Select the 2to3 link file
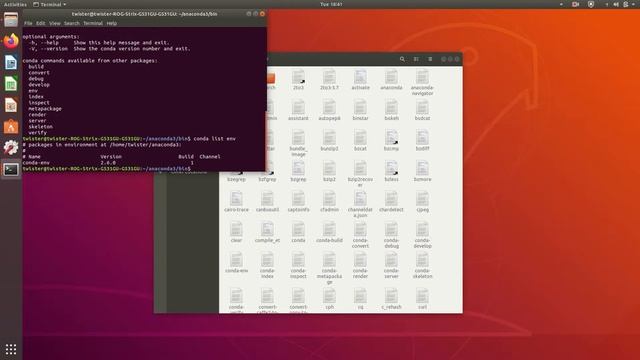This screenshot has height=360, width=640. (x=298, y=80)
